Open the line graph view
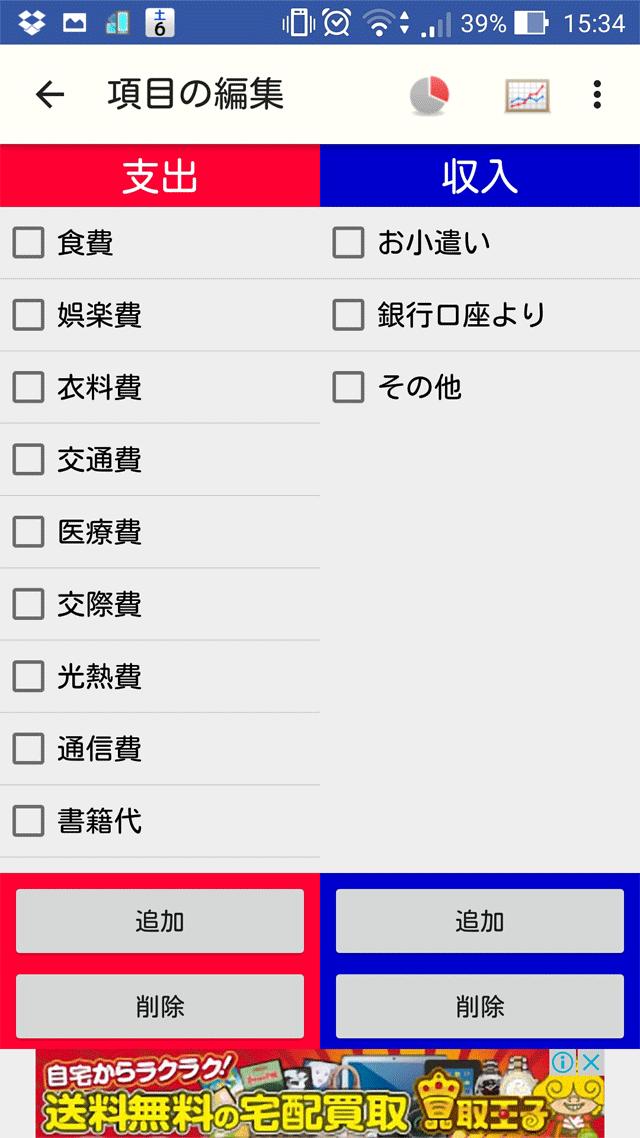The image size is (640, 1138). [x=526, y=95]
